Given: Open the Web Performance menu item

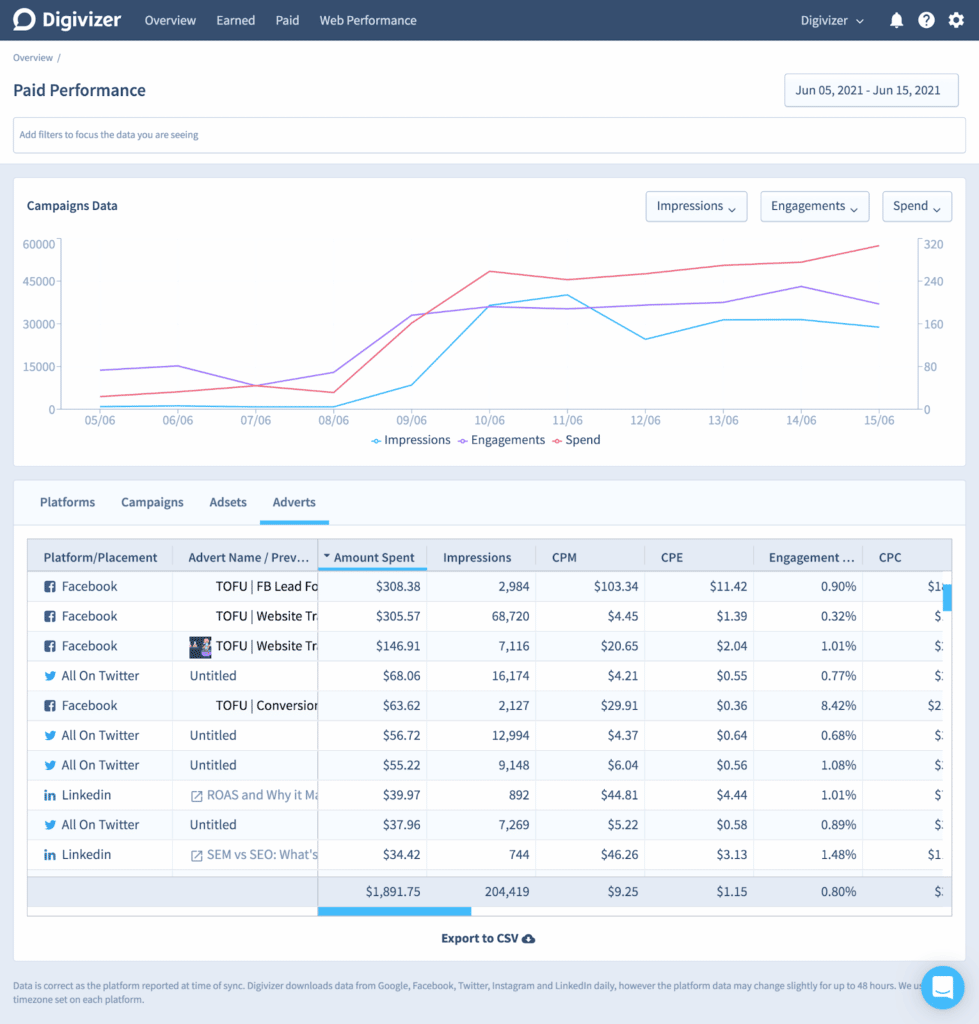Looking at the screenshot, I should click(x=368, y=20).
